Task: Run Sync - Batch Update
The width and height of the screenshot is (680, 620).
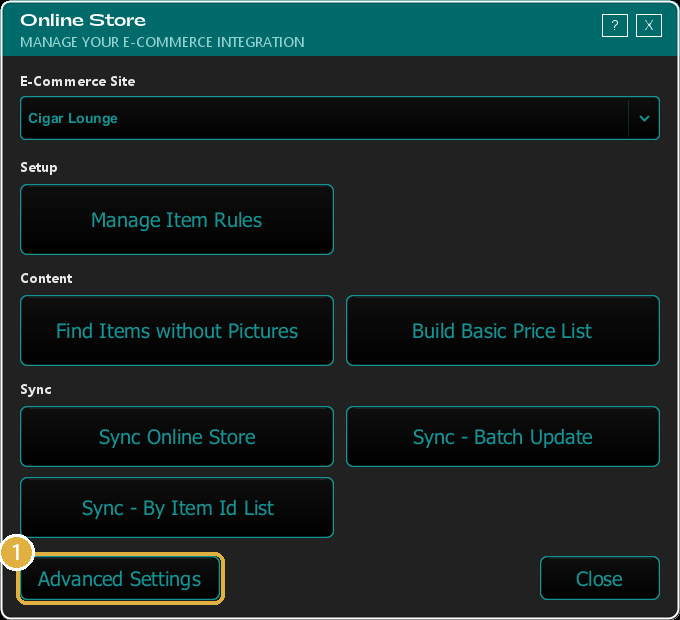Action: 503,437
